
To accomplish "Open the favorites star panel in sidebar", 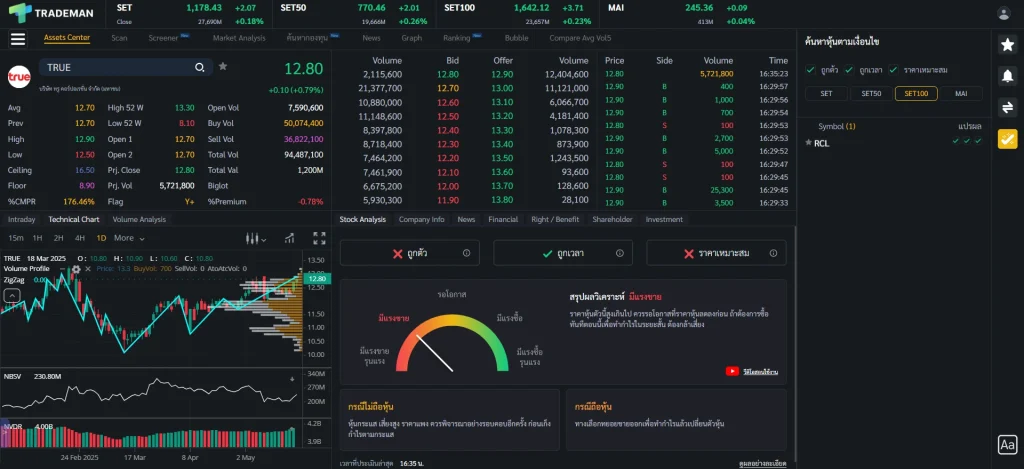I will (x=1007, y=44).
